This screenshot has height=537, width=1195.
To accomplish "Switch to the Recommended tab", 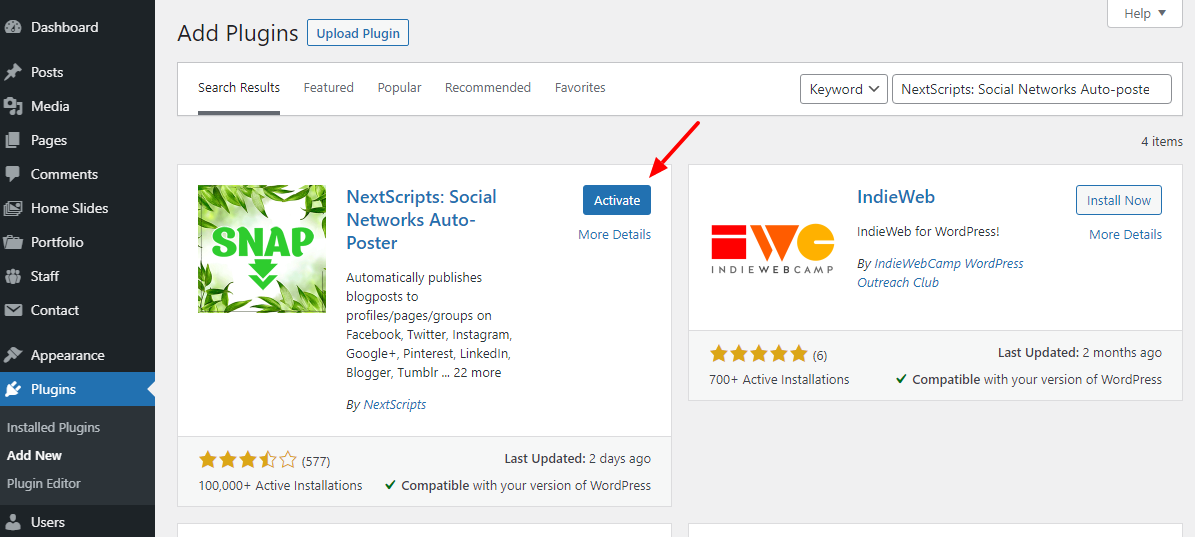I will pos(488,88).
